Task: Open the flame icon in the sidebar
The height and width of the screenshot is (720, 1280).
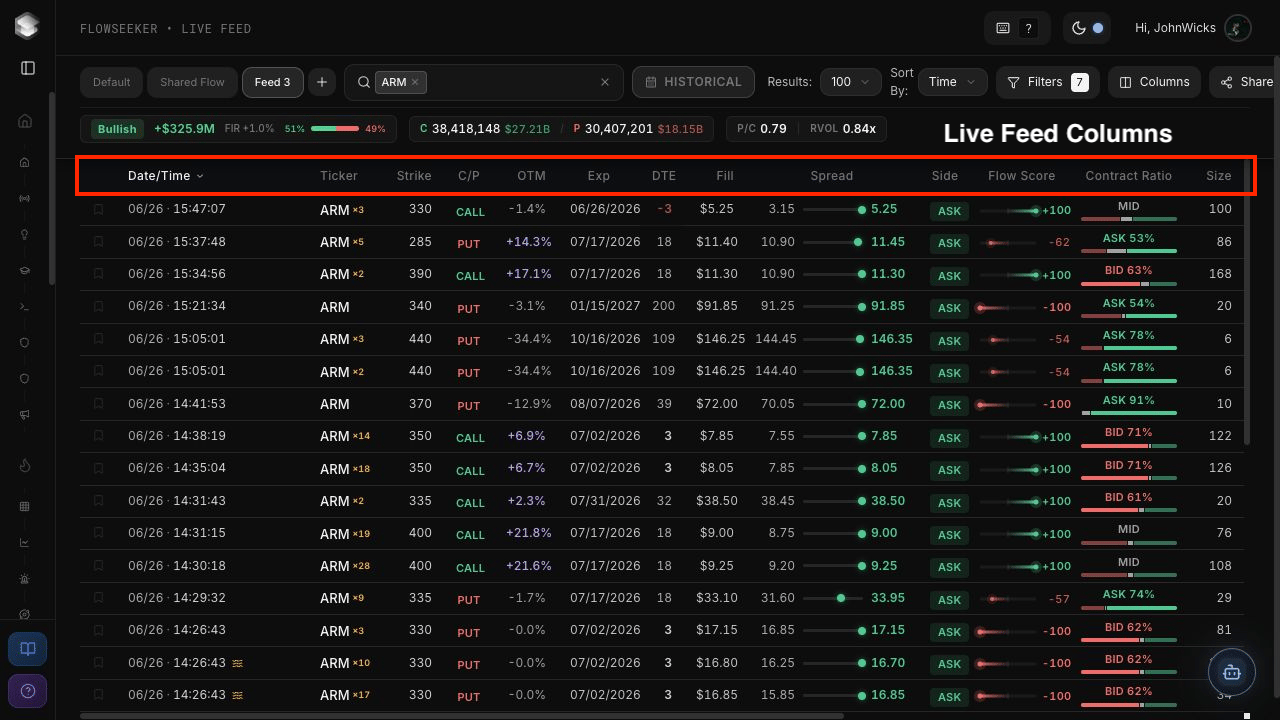Action: pos(25,465)
